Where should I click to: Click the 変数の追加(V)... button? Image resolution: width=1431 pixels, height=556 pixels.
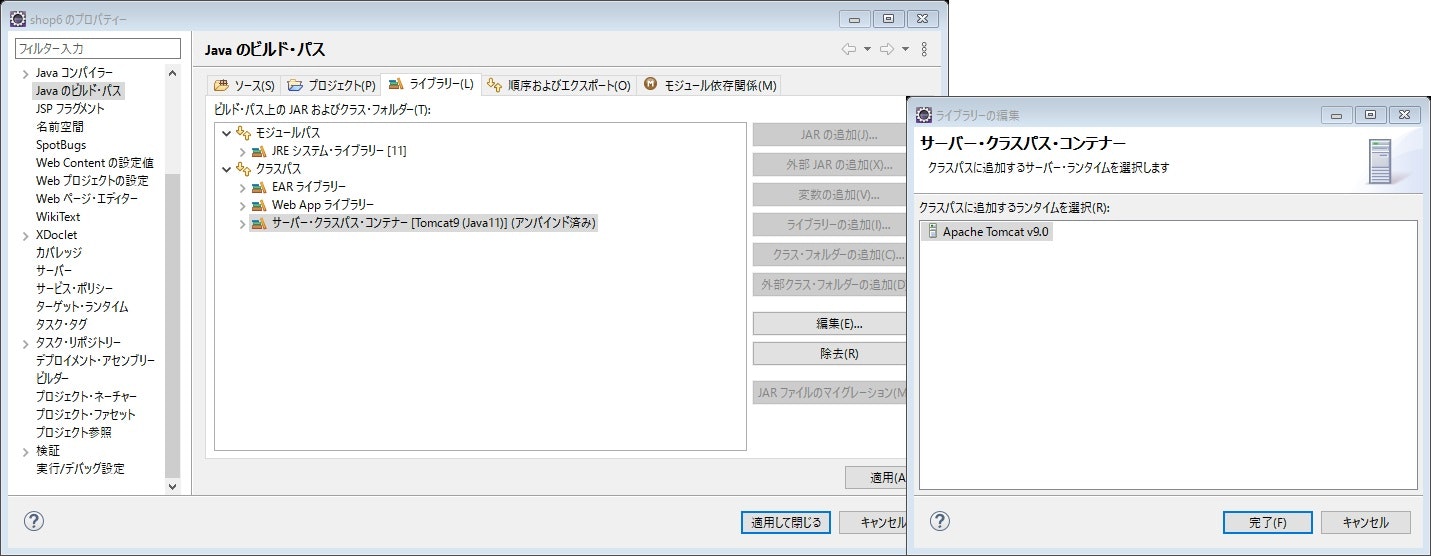830,195
